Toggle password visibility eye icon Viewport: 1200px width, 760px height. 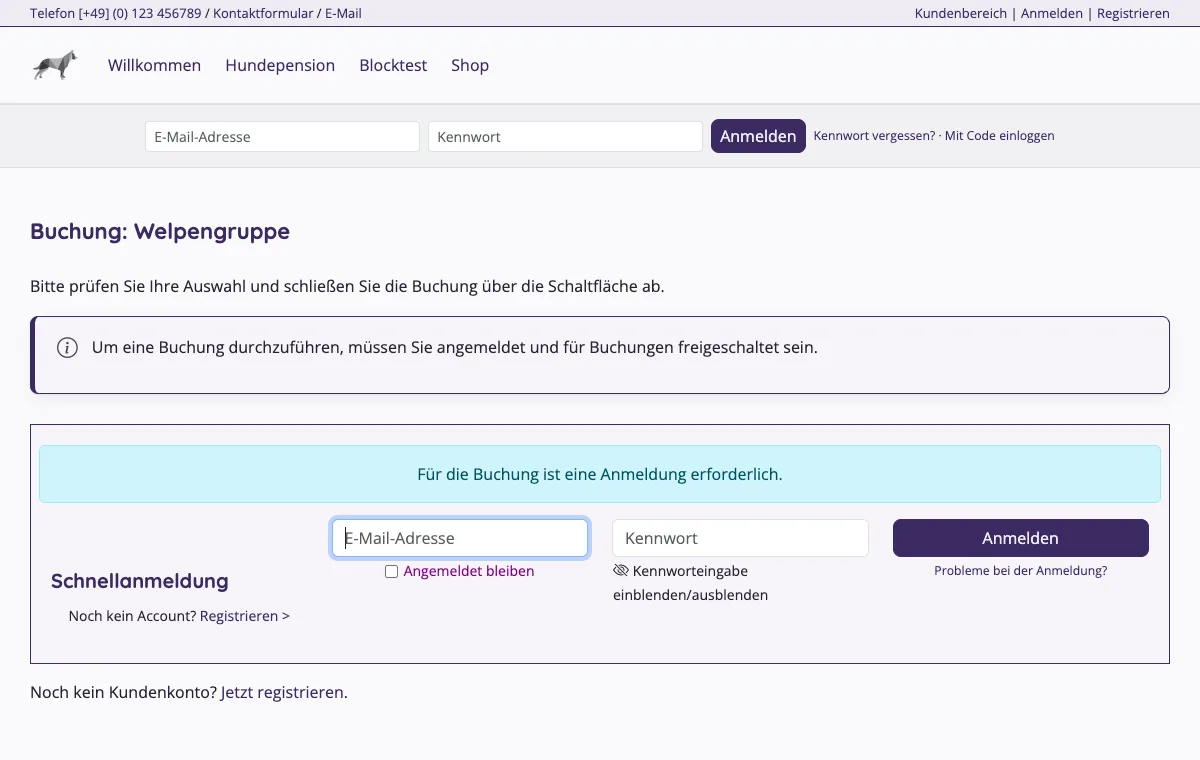pos(621,571)
